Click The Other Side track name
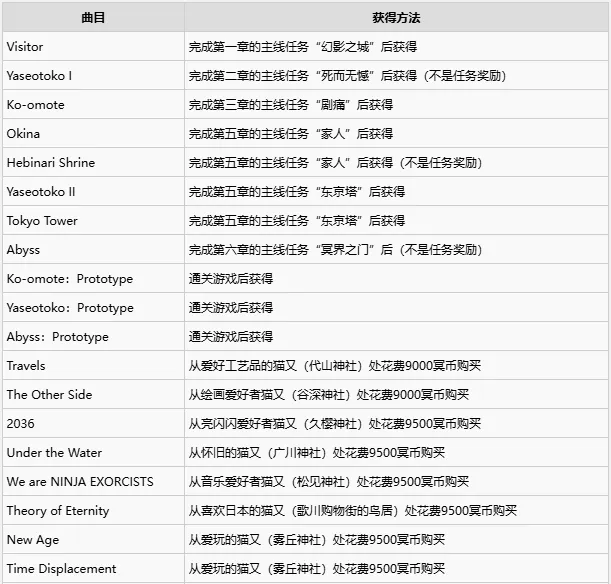611x584 pixels. [x=49, y=394]
